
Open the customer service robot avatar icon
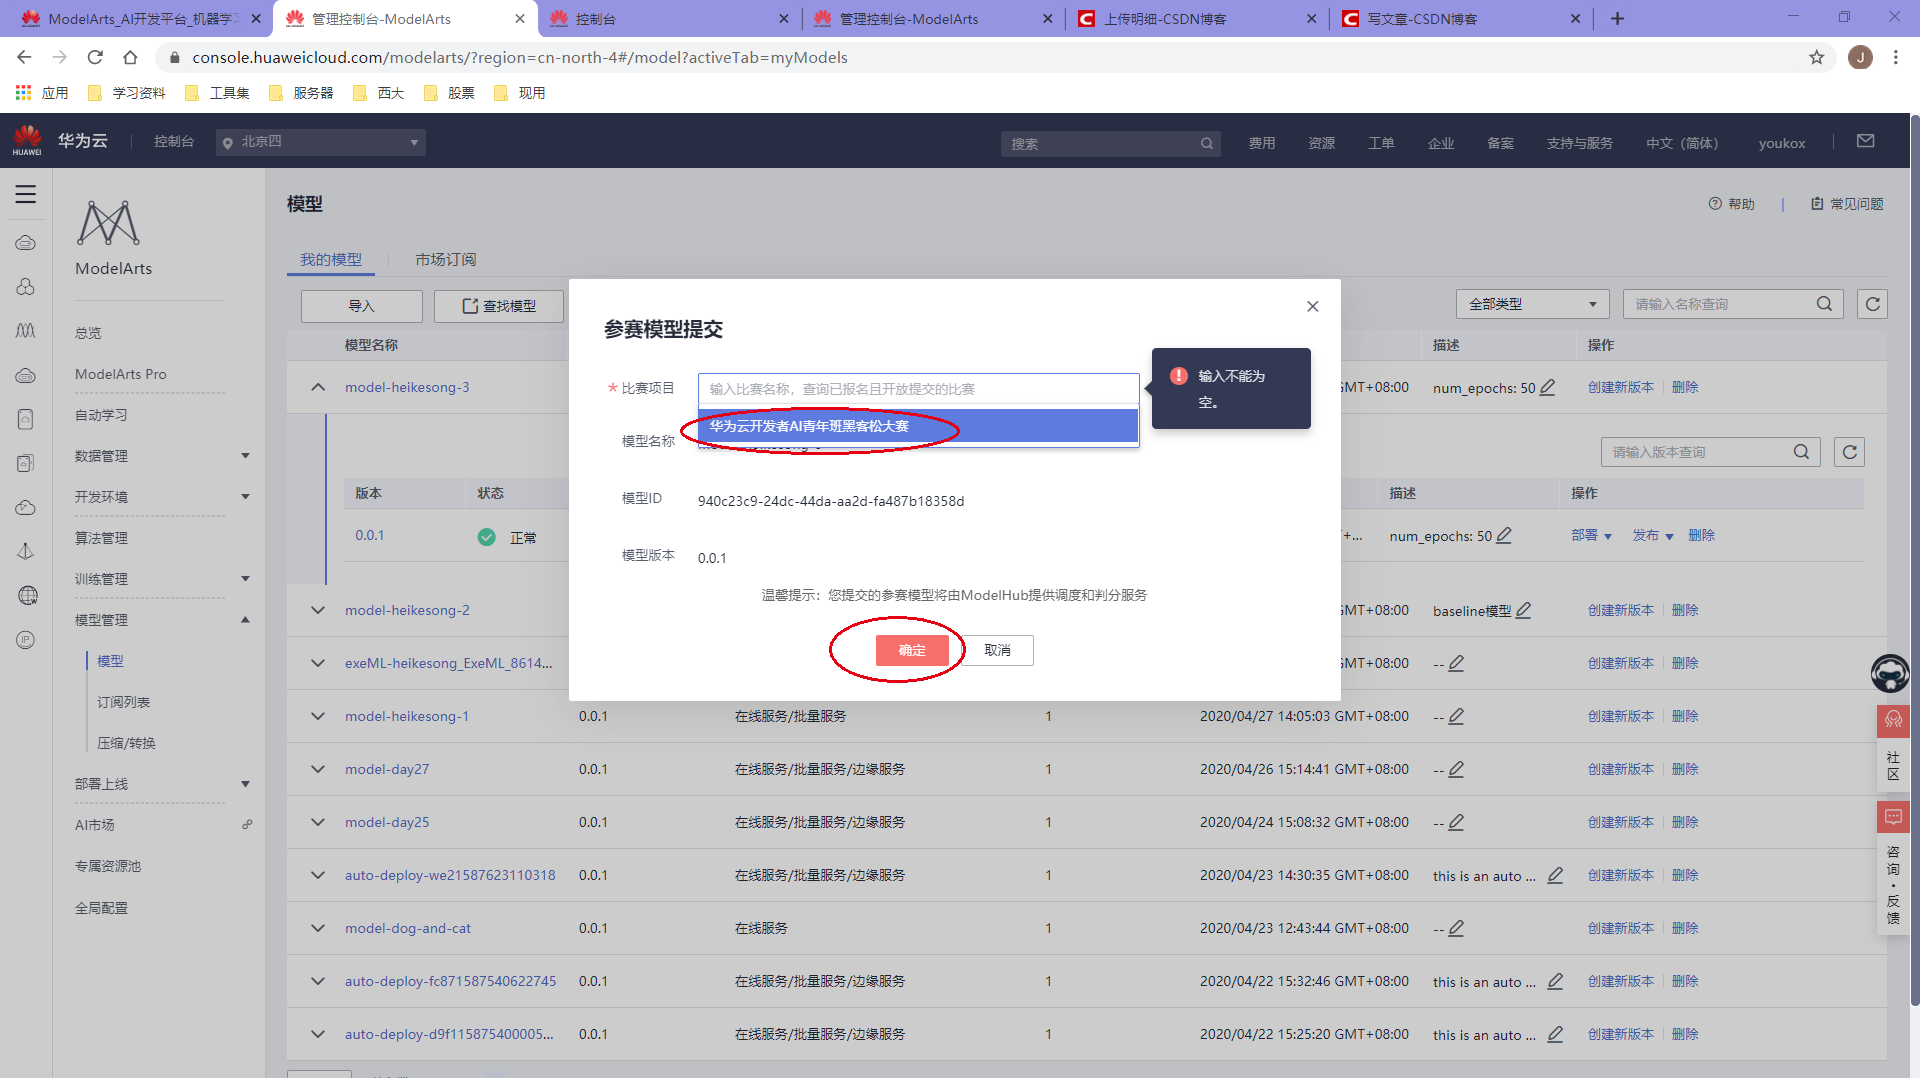point(1890,673)
